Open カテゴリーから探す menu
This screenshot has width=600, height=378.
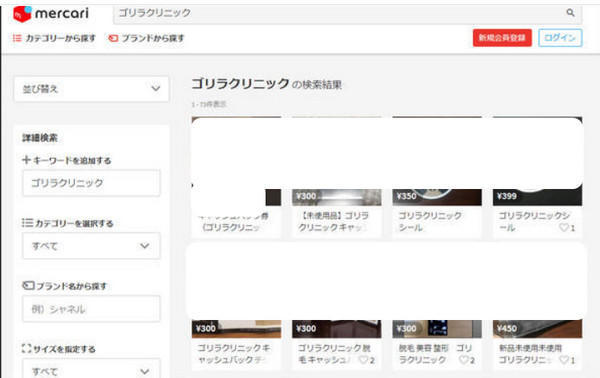coord(54,38)
